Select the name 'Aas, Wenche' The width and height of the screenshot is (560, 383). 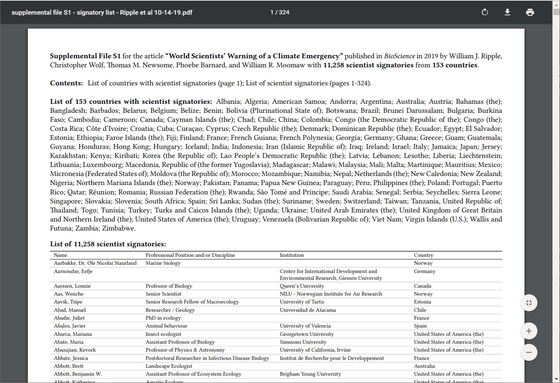click(x=69, y=294)
